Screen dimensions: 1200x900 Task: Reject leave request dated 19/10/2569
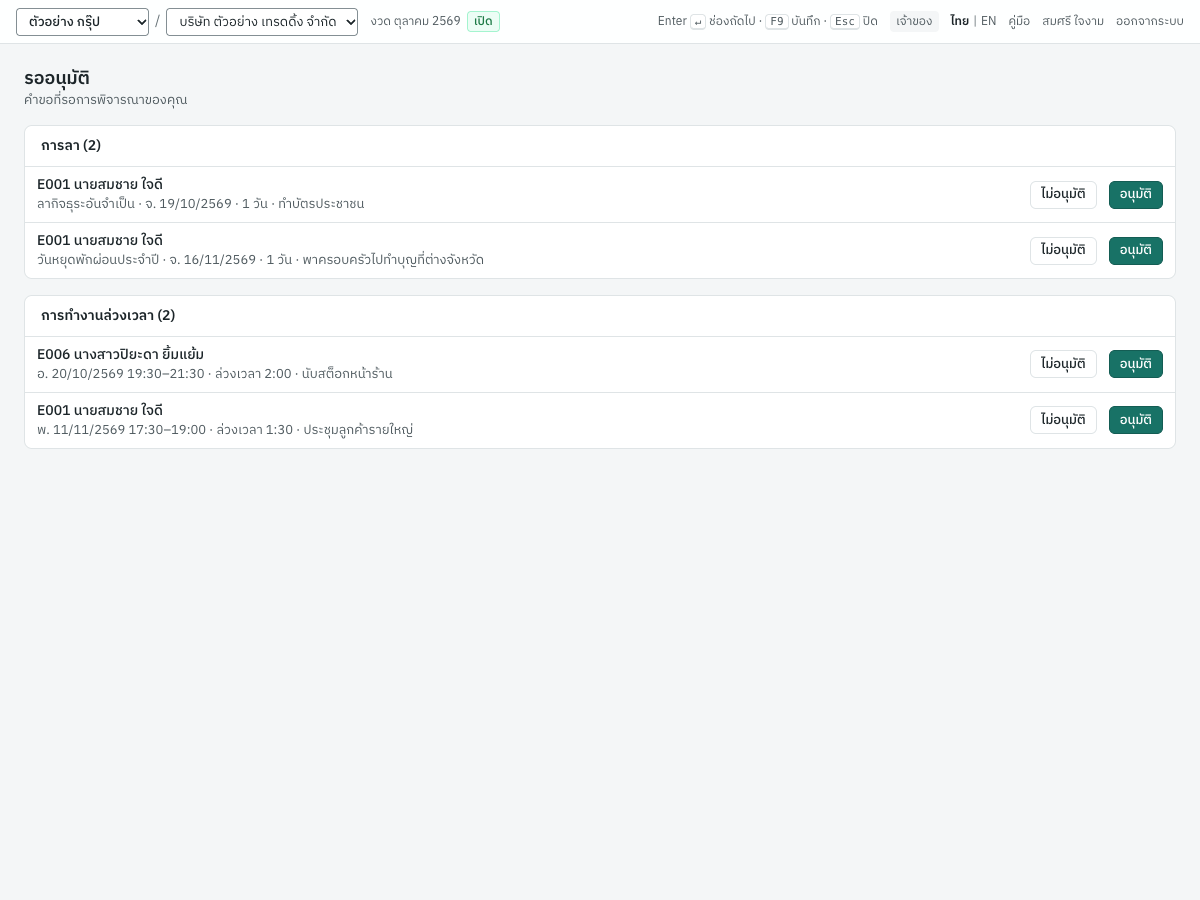point(1063,195)
